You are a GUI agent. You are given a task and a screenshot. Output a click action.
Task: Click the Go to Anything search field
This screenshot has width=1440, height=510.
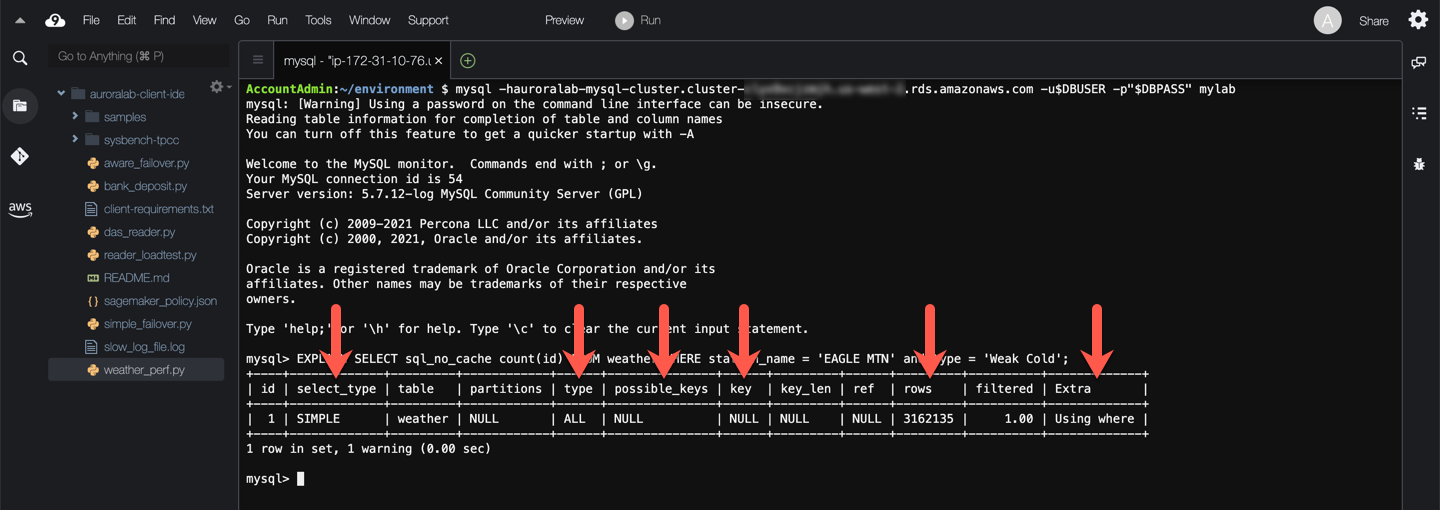[x=138, y=56]
